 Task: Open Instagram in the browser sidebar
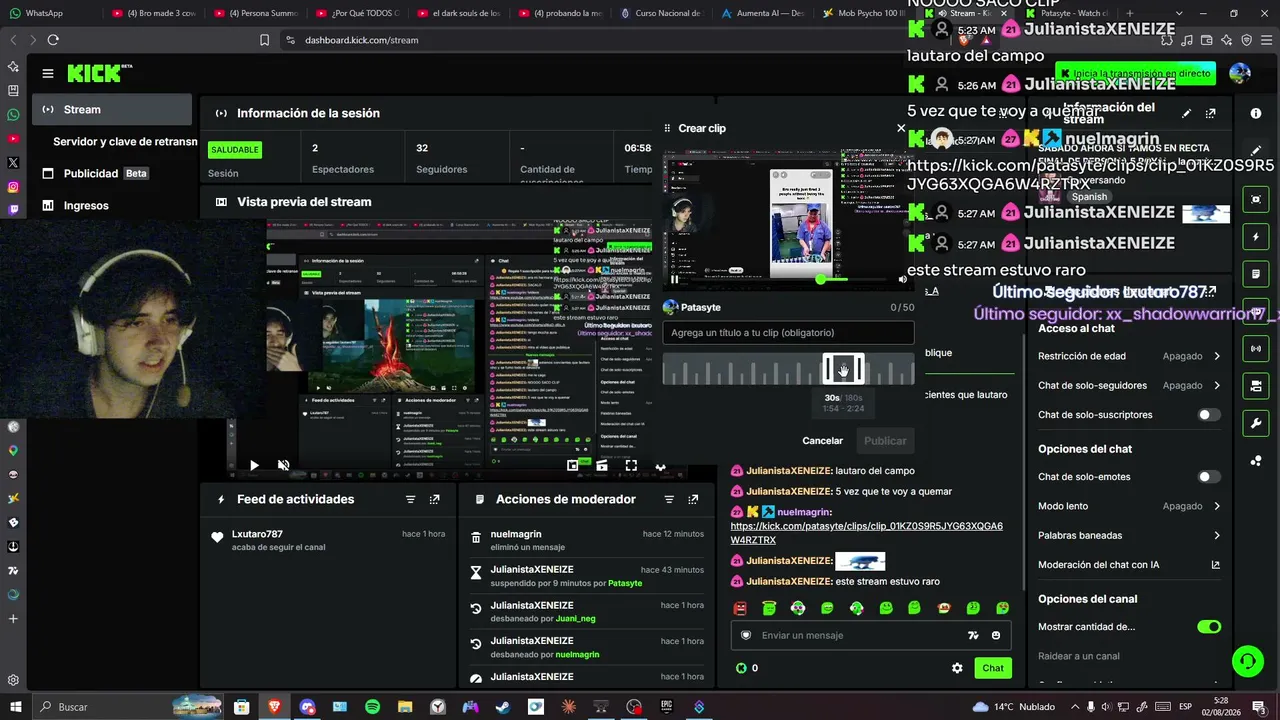click(13, 187)
